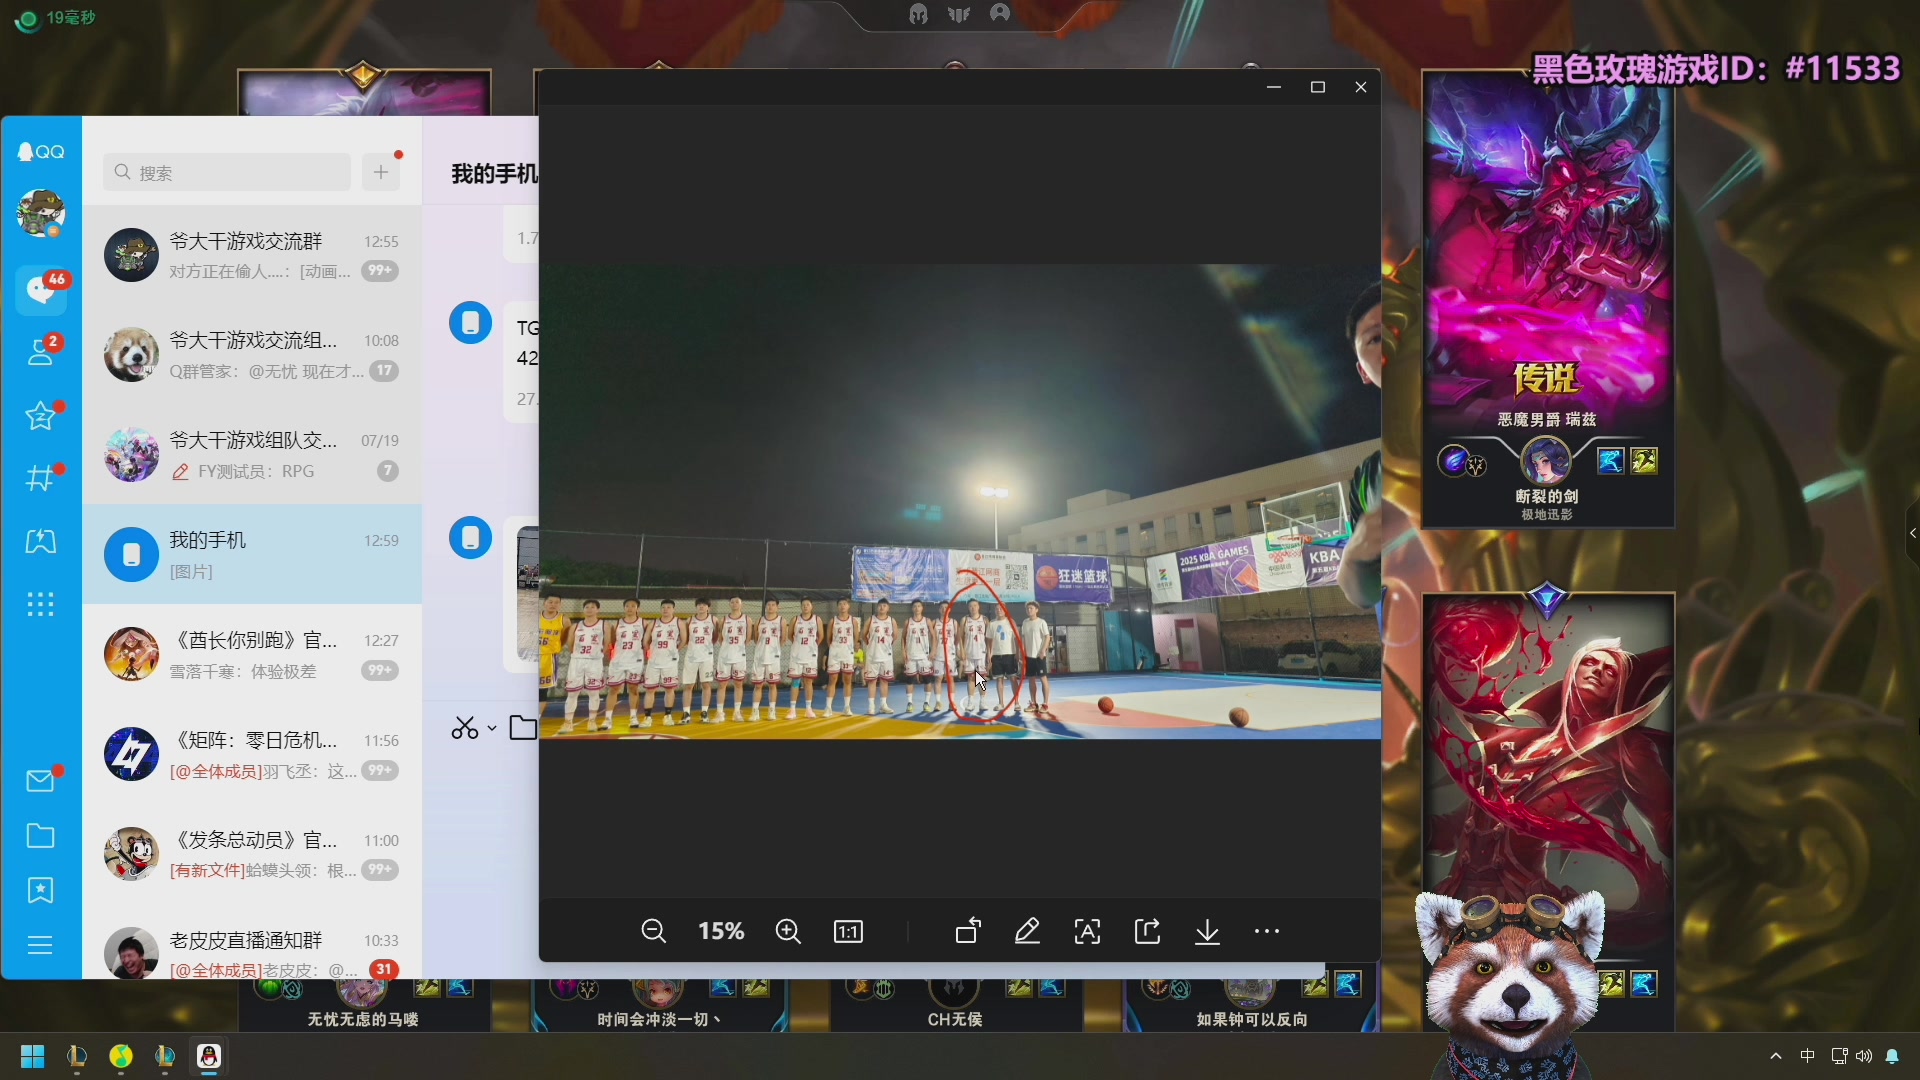Open more options ellipsis in viewer
The width and height of the screenshot is (1920, 1080).
coord(1266,931)
